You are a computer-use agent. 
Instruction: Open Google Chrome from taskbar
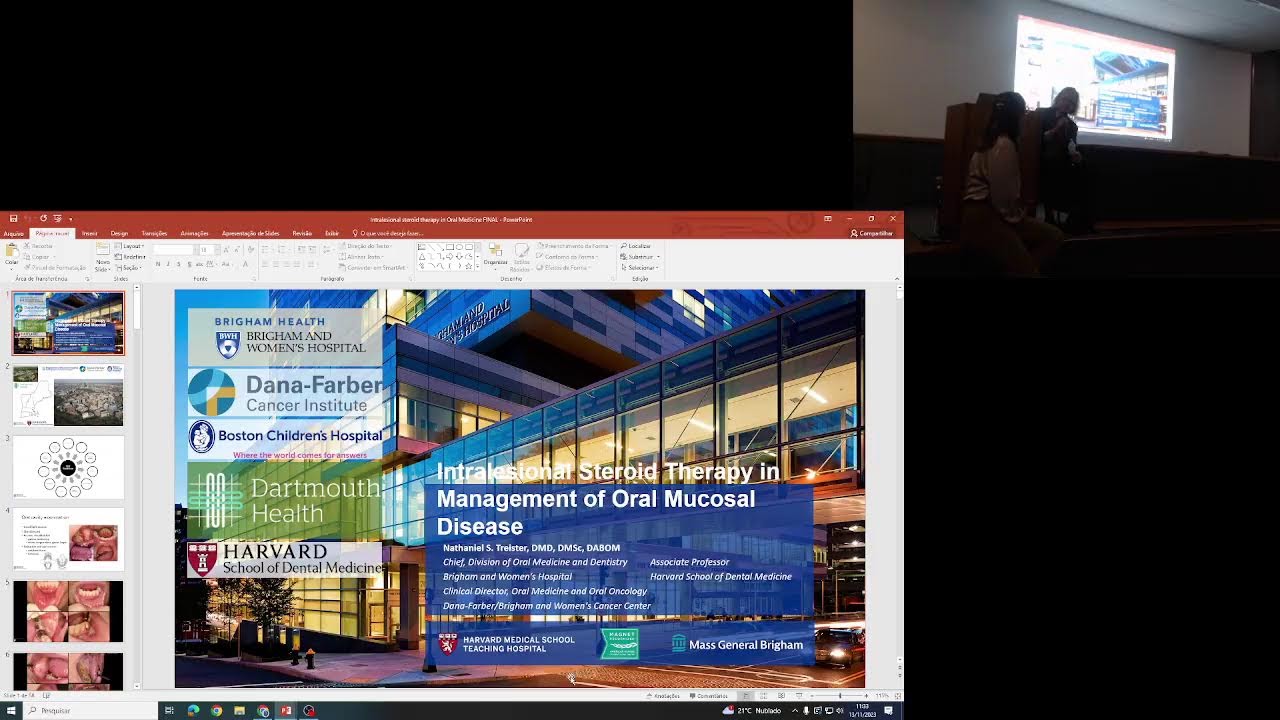216,711
